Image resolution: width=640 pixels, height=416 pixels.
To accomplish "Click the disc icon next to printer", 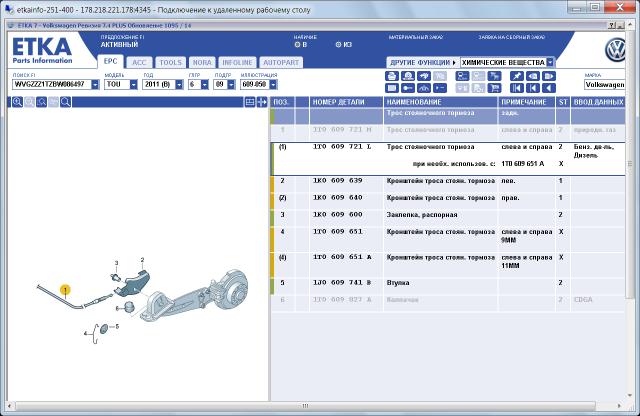I will click(408, 76).
